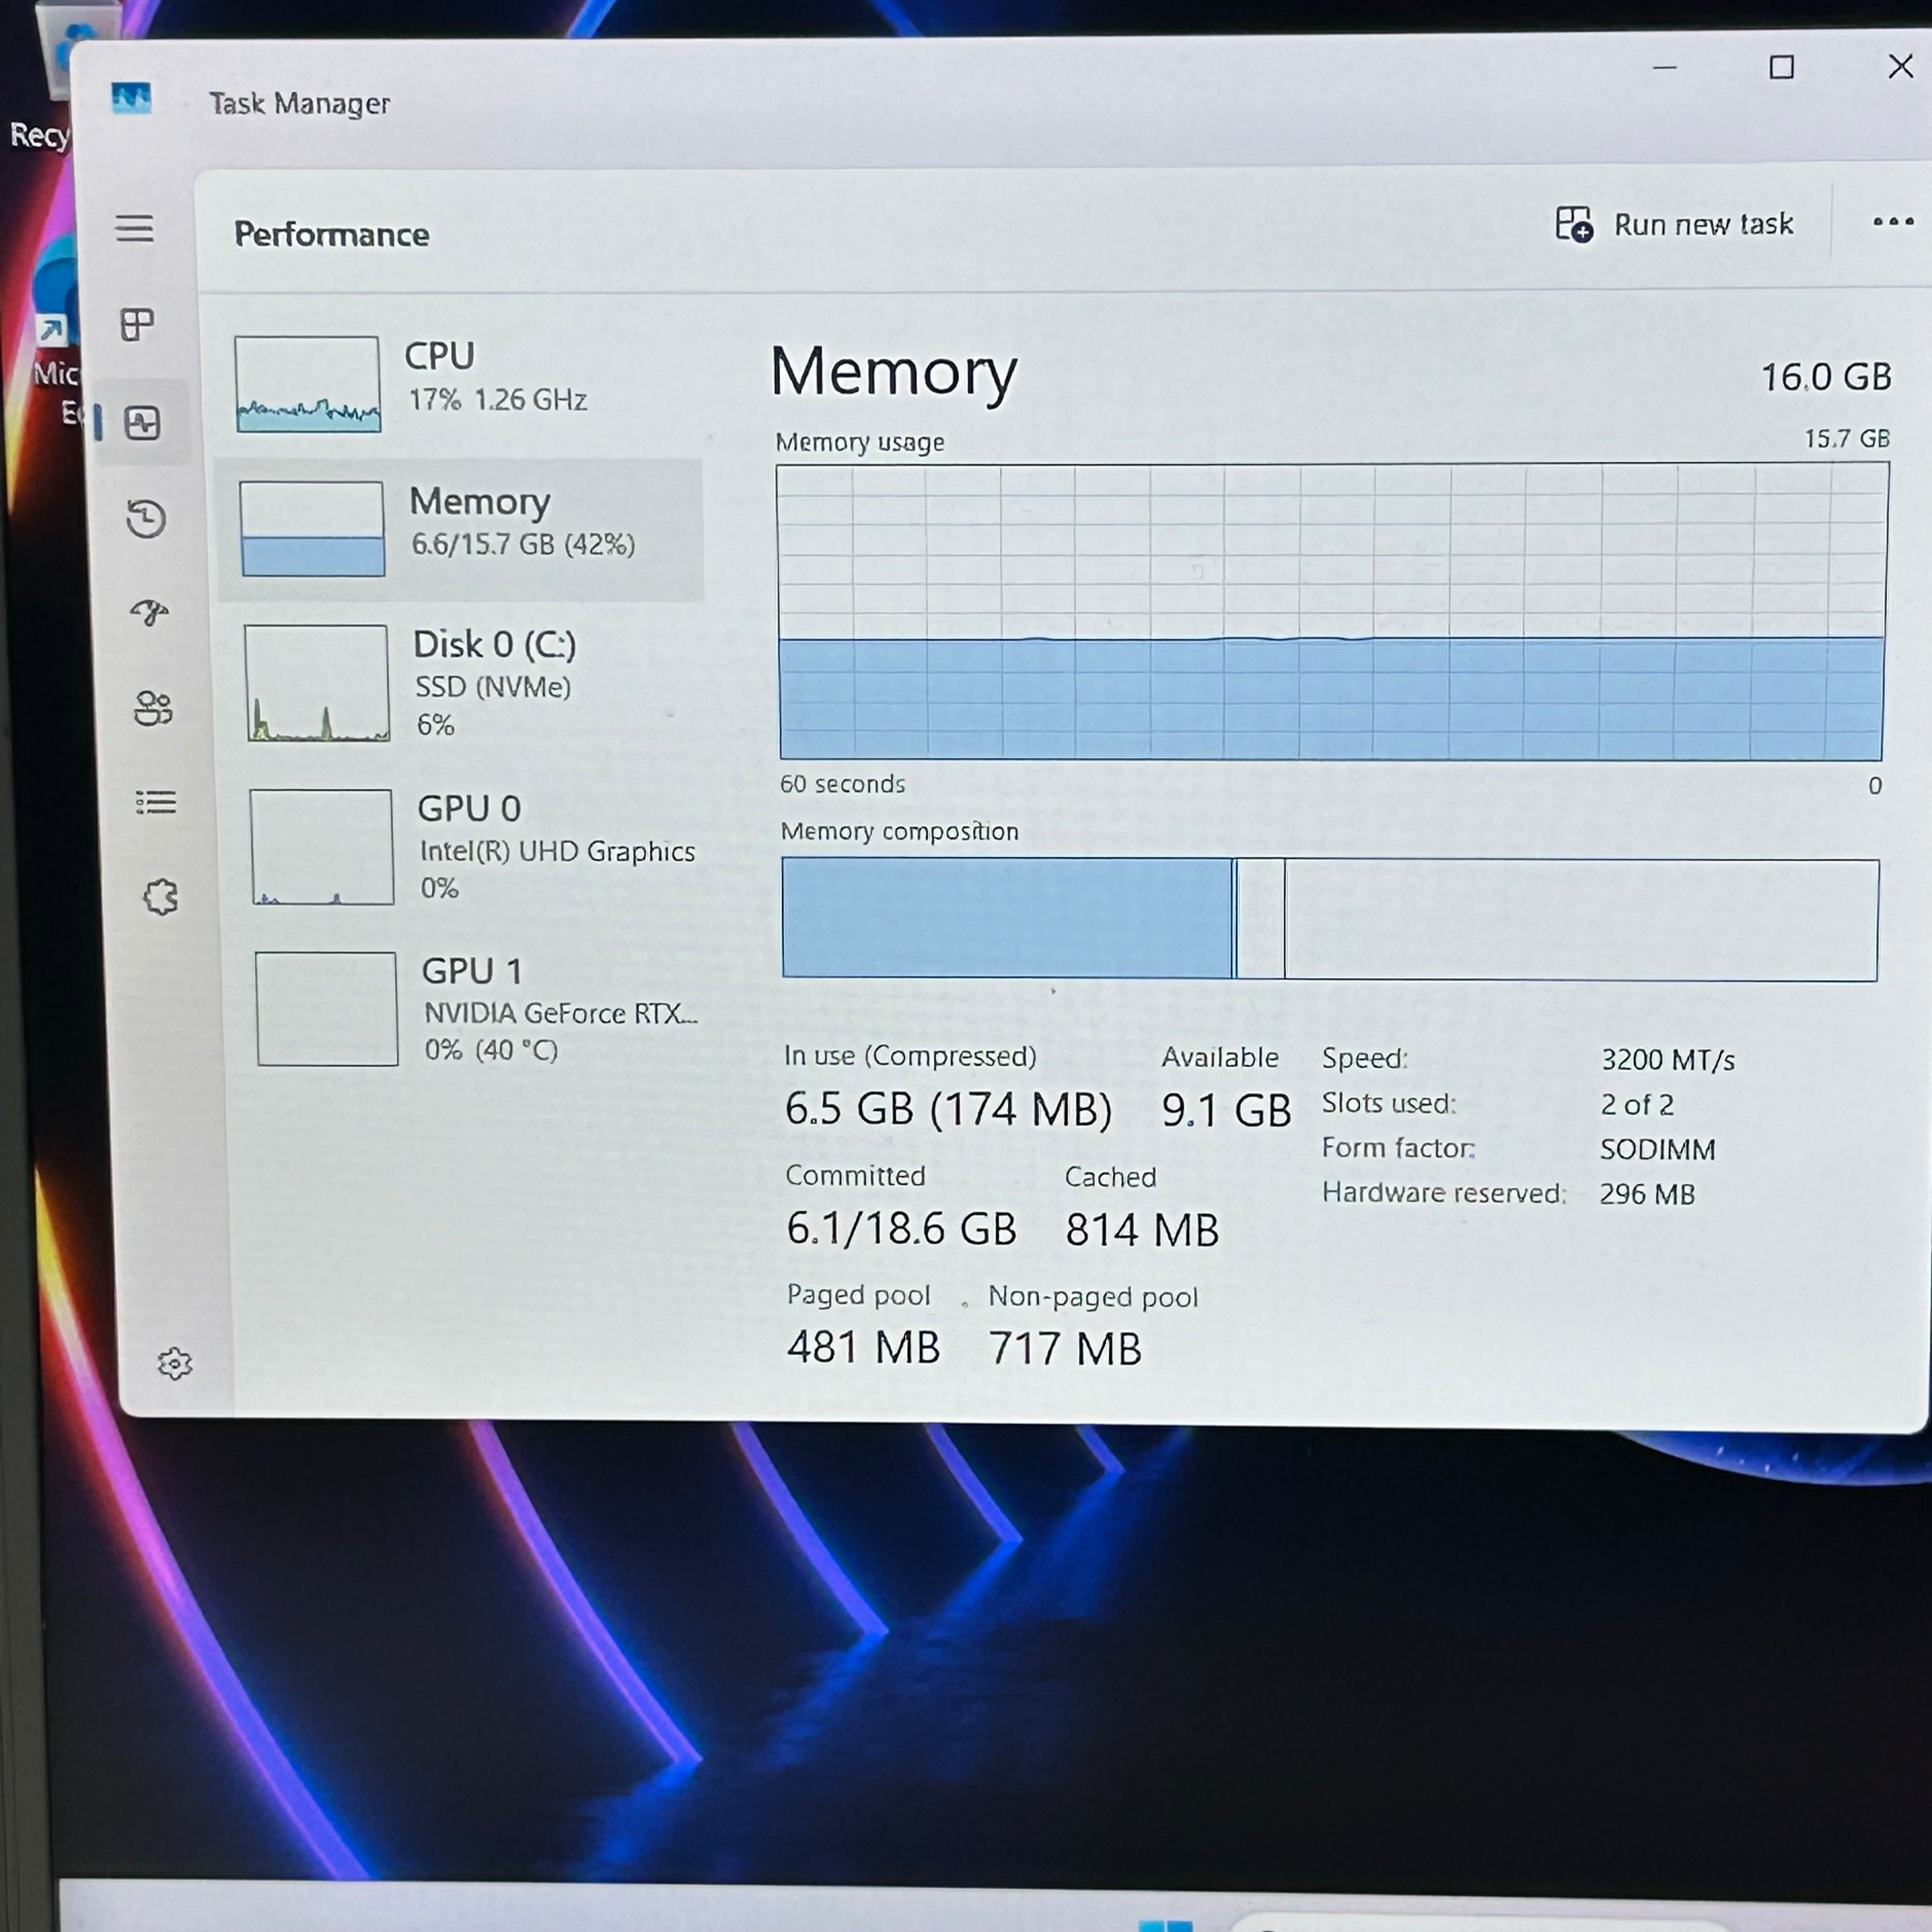Open the Services puzzle icon
Screen dimensions: 1932x1932
(160, 896)
